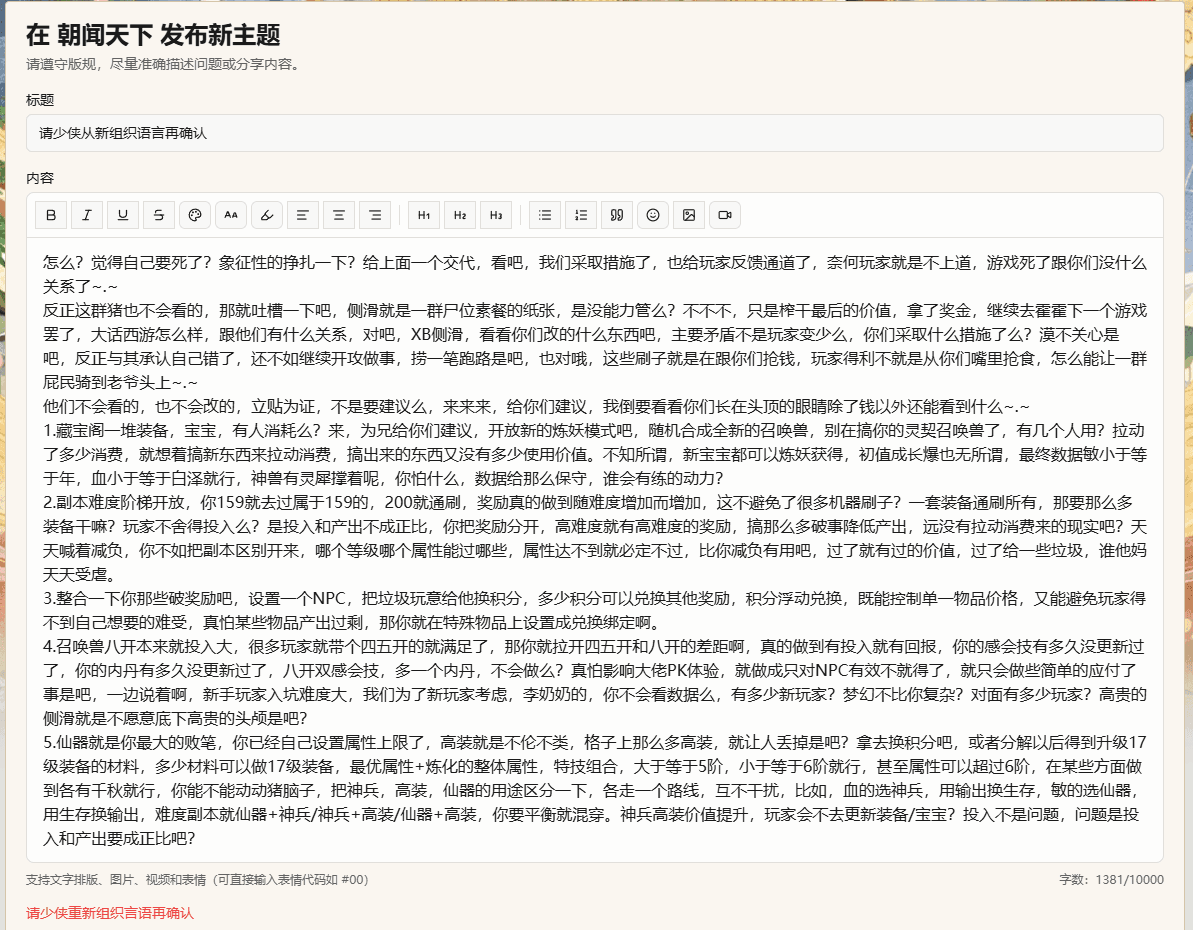Open the emoji picker
The width and height of the screenshot is (1193, 930).
pos(653,215)
